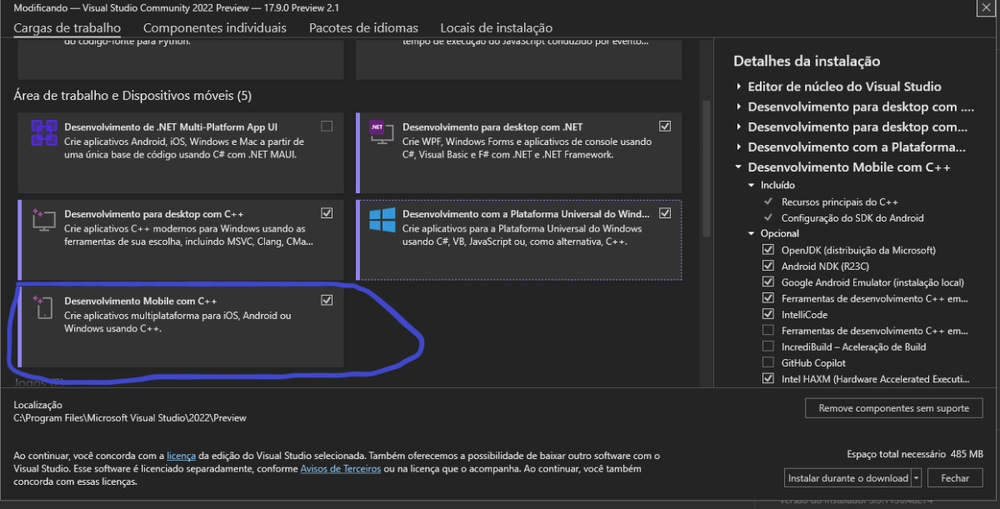
Task: Uncheck Desenvolvimento Mobile com C++ workload
Action: 327,300
